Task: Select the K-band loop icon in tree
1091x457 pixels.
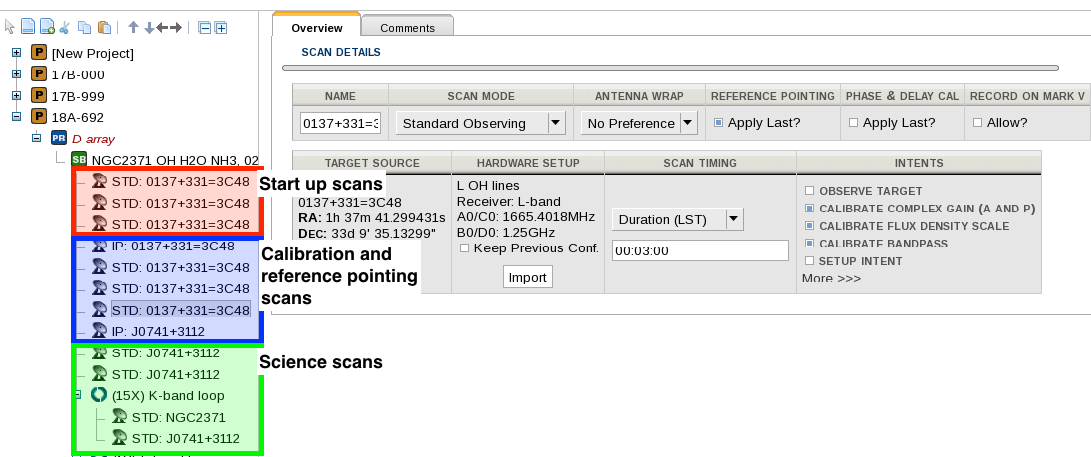Action: coord(99,395)
